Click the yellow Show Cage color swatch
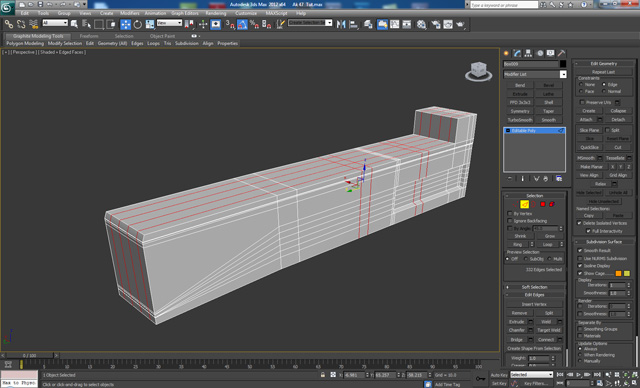This screenshot has height=388, width=640. [627, 273]
